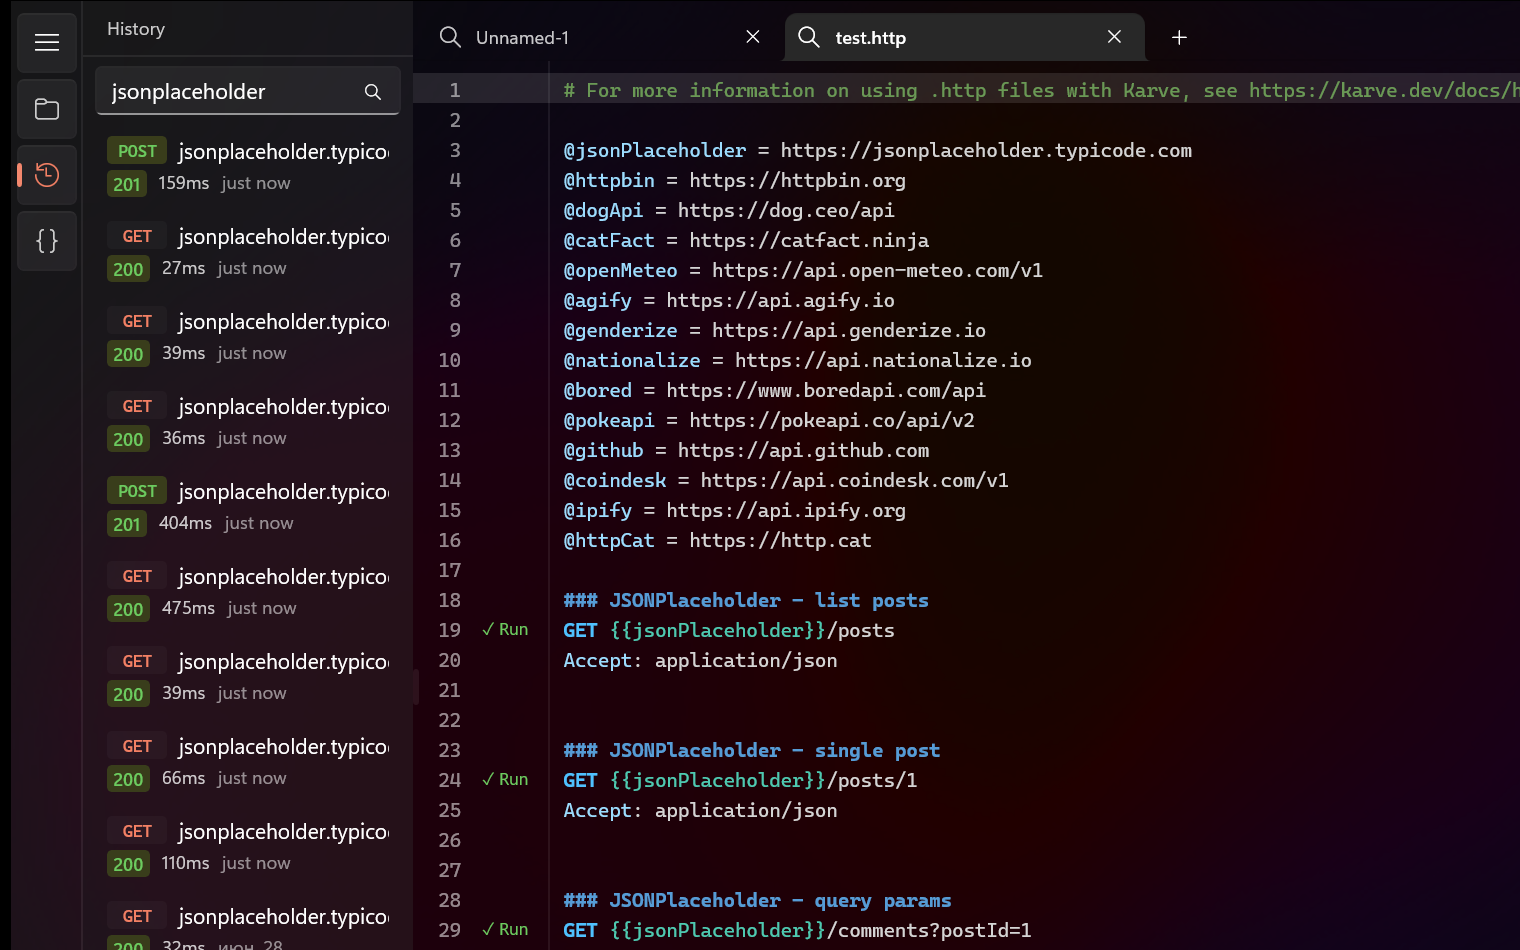Click the Accept header on line 25
1520x950 pixels.
(700, 810)
